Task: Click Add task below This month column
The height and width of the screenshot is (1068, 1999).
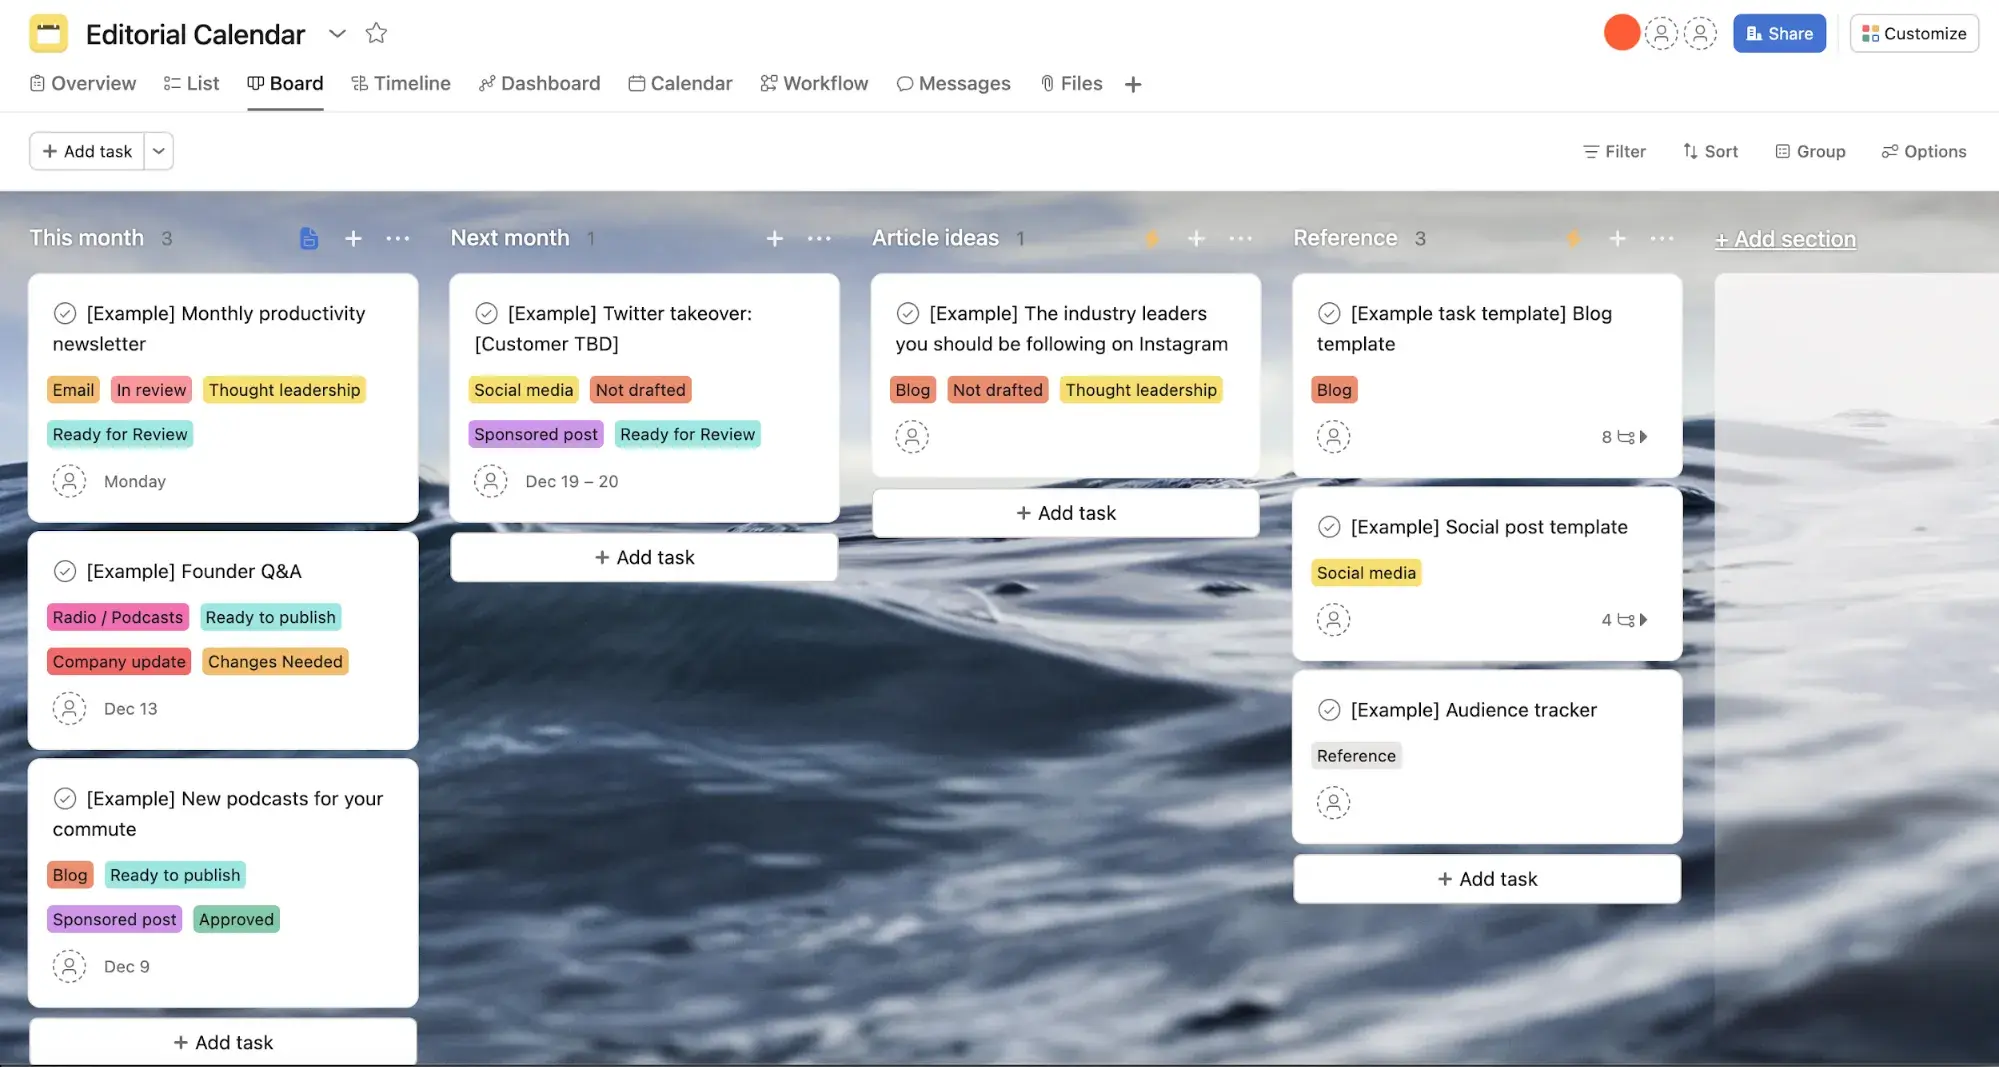Action: (223, 1042)
